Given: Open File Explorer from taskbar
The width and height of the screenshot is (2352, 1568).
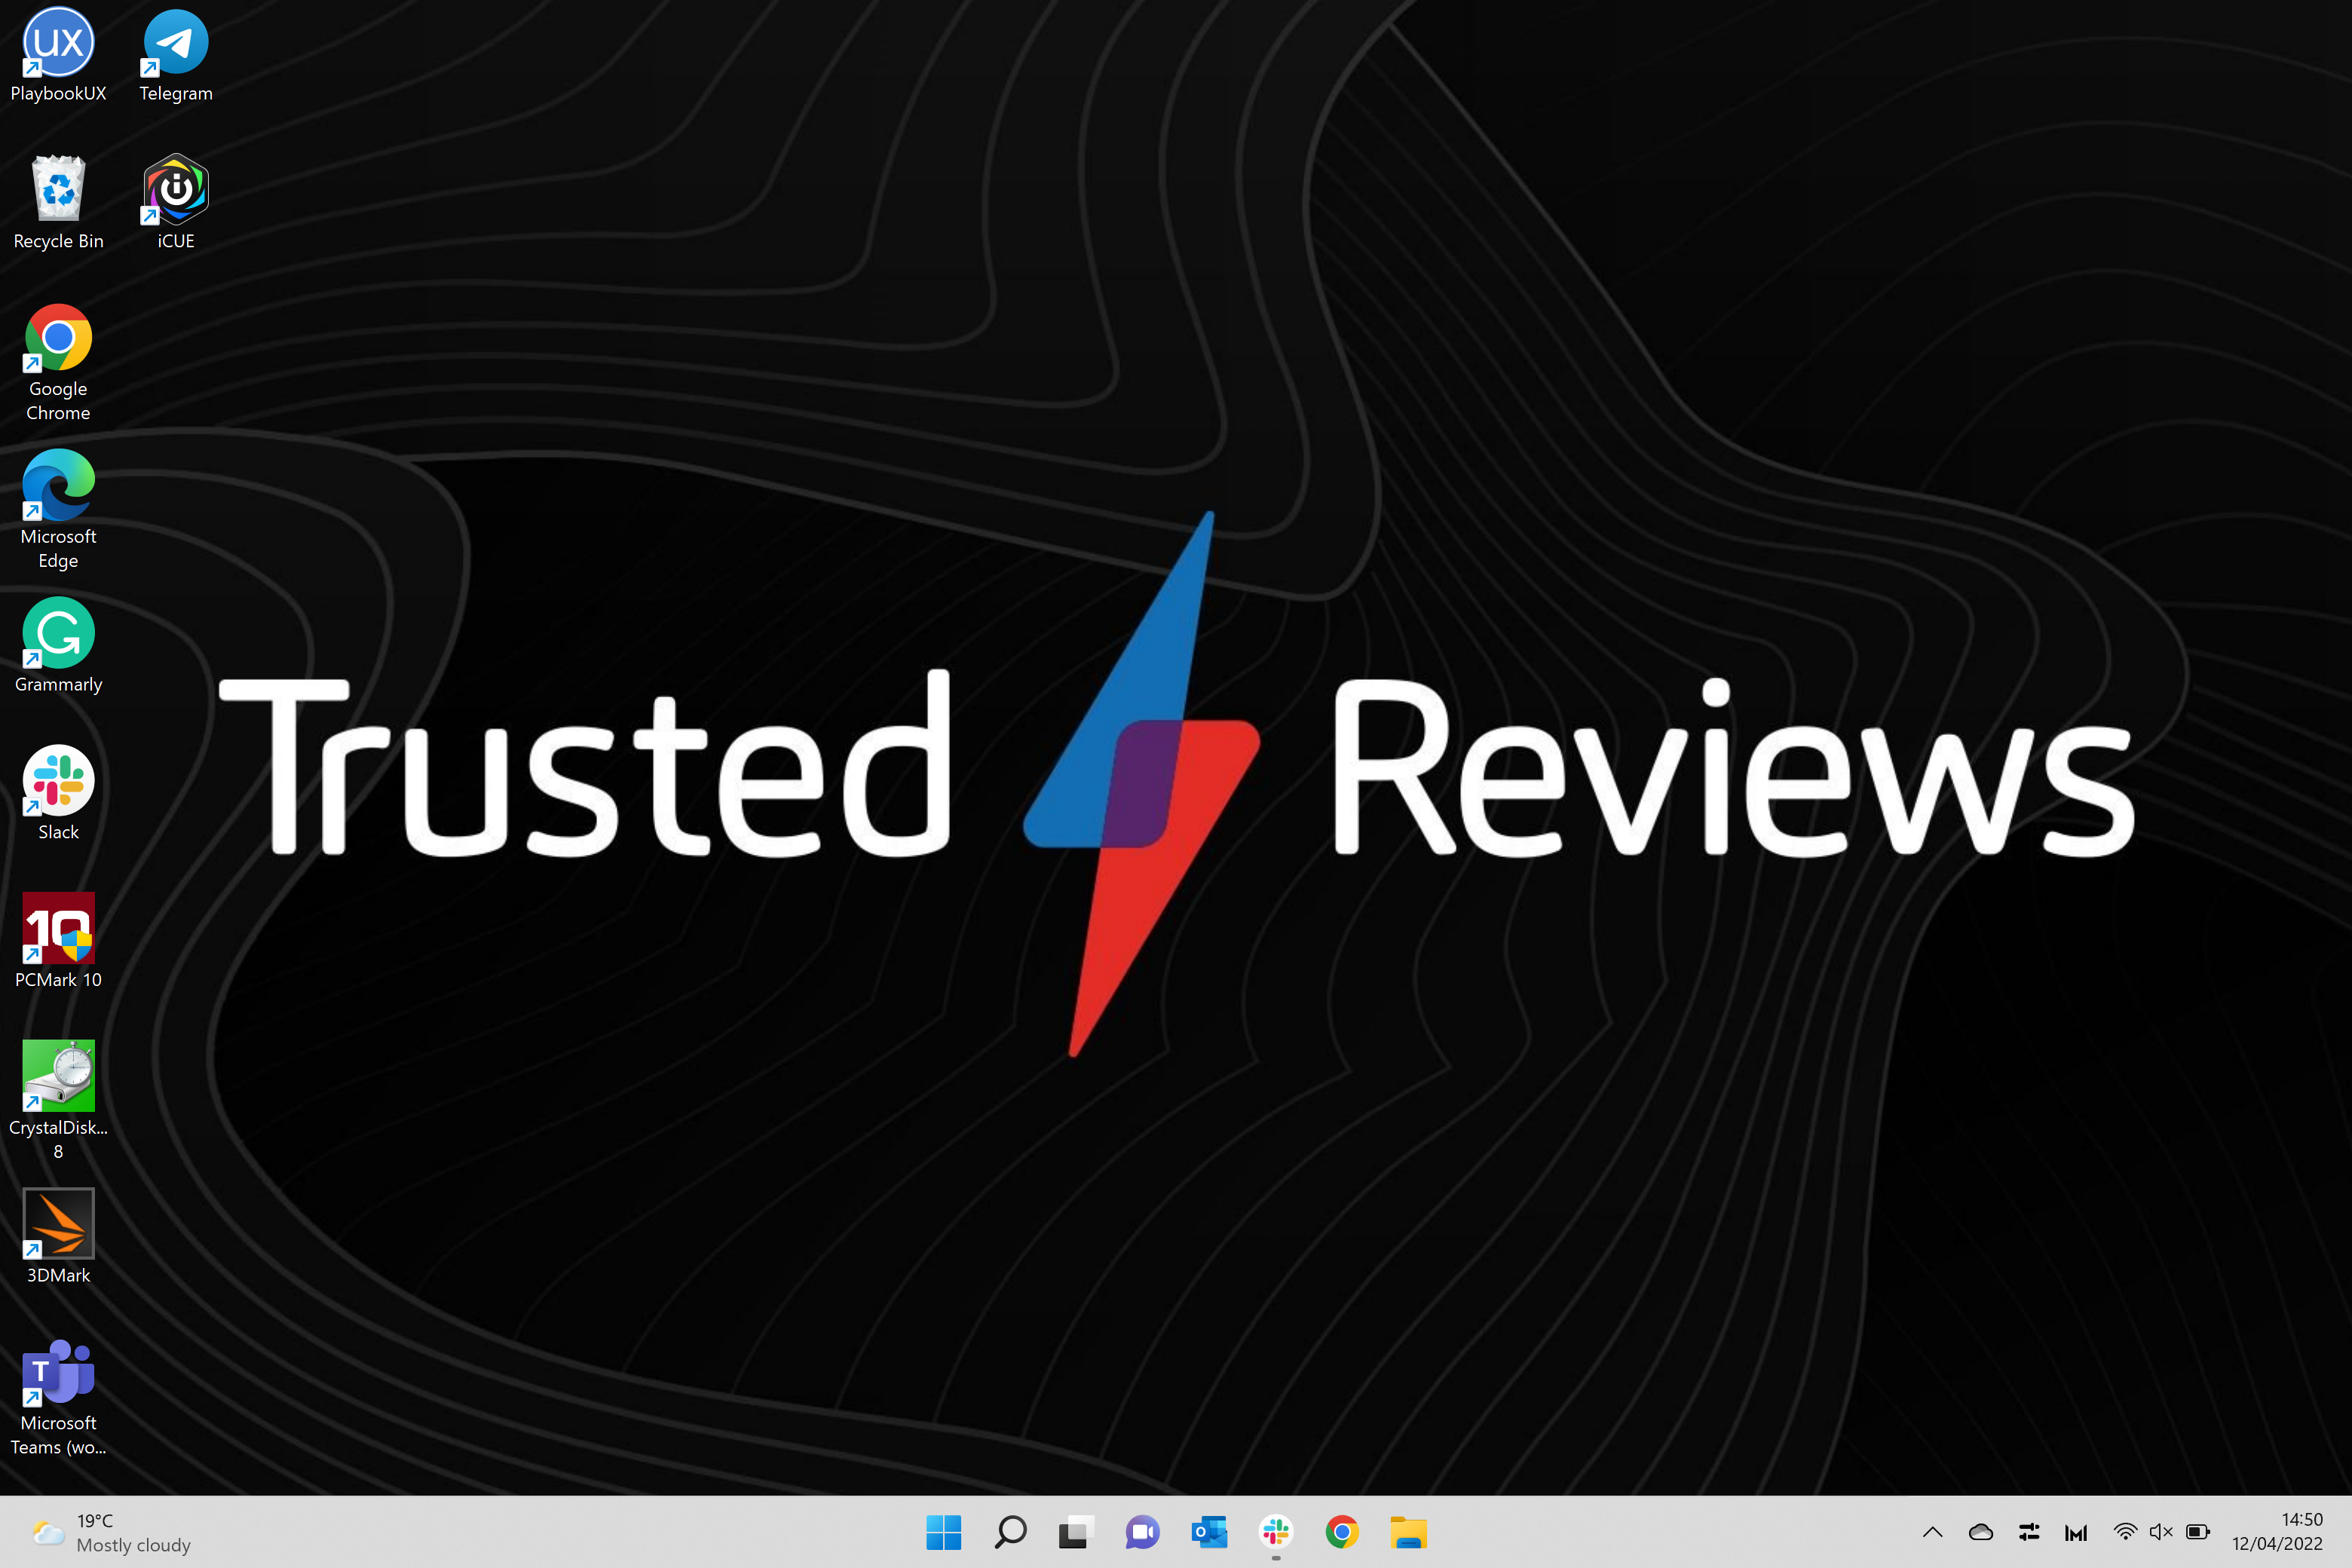Looking at the screenshot, I should [x=1408, y=1532].
